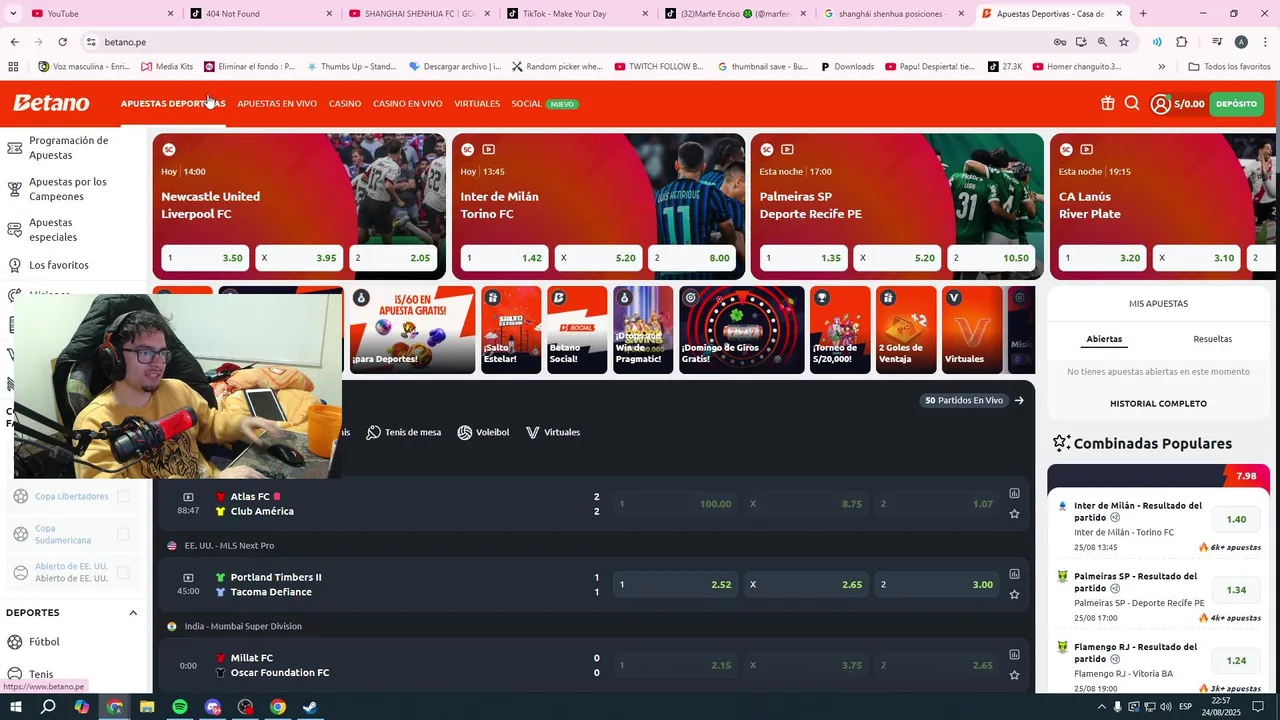Open the Casino section

coord(345,104)
